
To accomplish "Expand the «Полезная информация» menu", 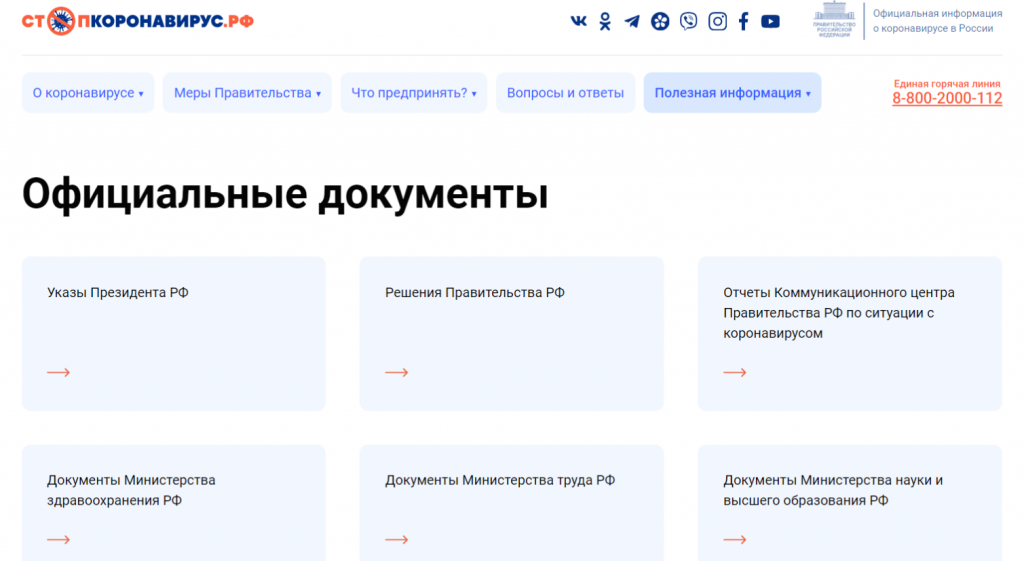I will (732, 93).
